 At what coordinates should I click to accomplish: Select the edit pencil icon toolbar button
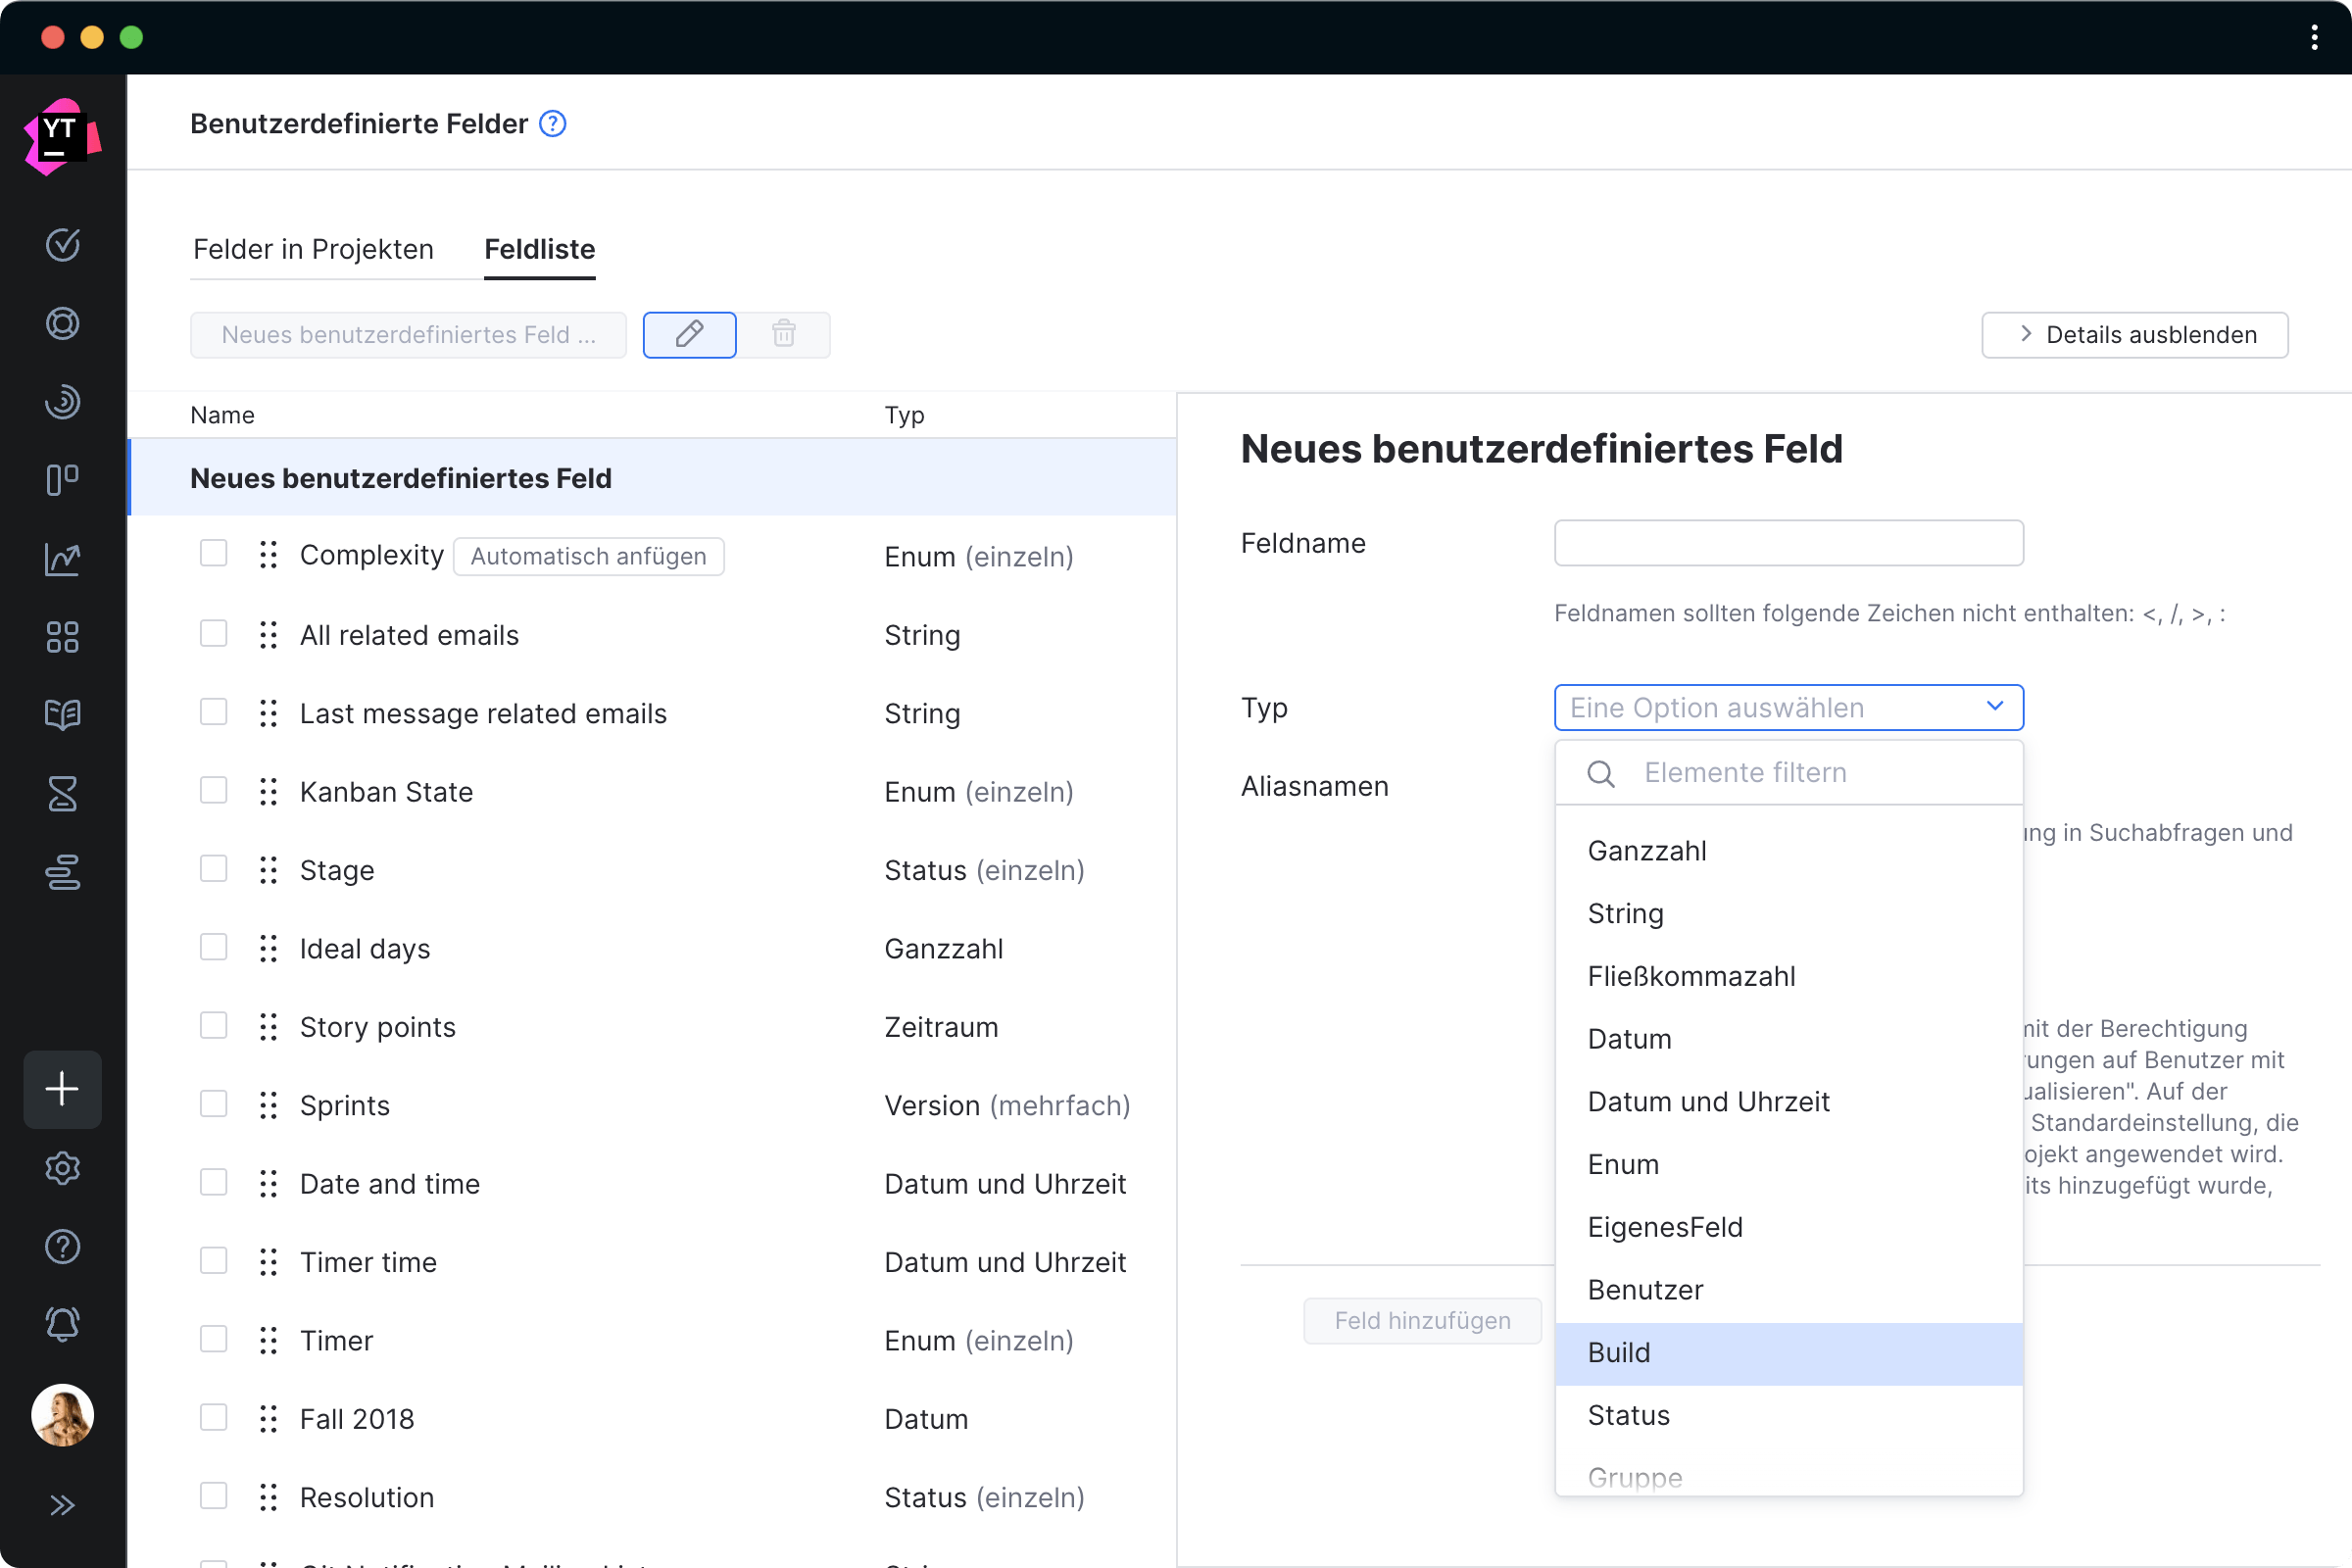[x=688, y=332]
